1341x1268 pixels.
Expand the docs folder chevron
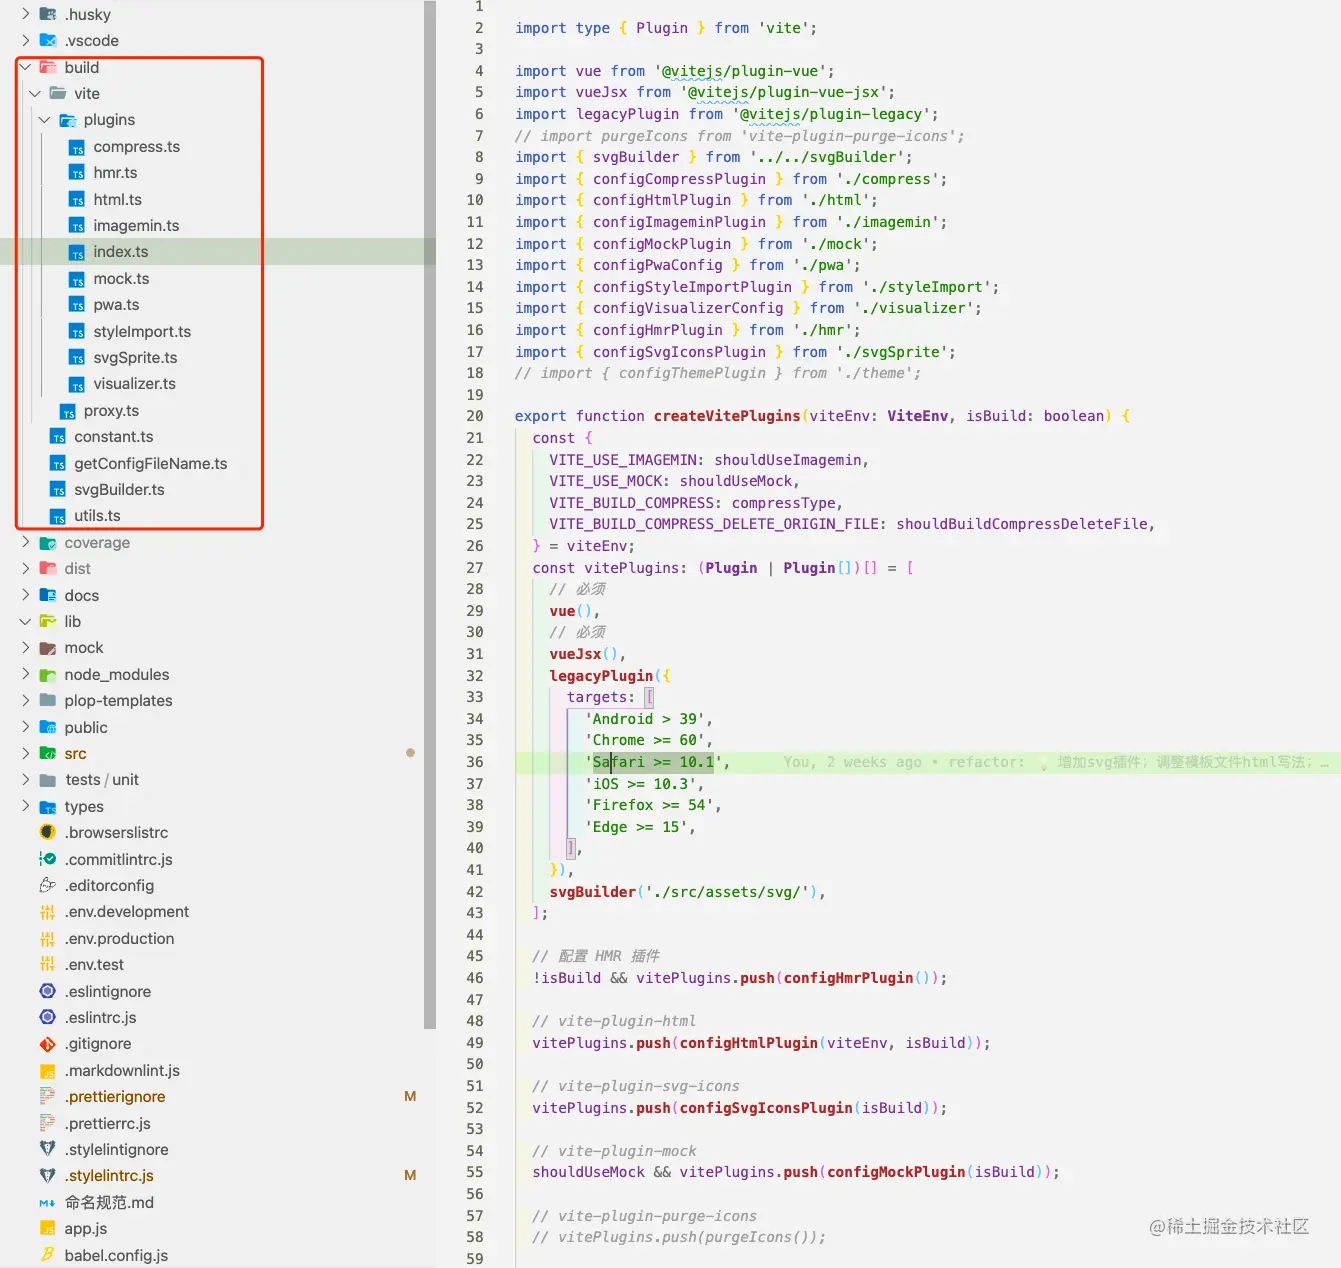[25, 595]
